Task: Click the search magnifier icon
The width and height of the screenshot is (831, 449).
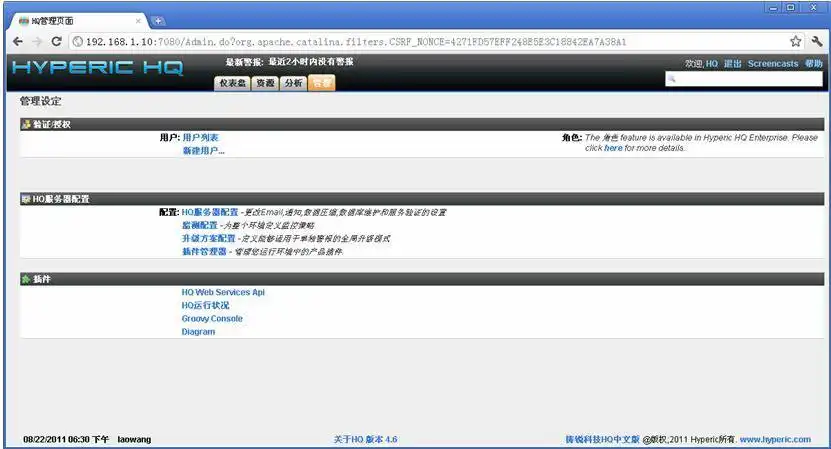Action: (x=671, y=79)
